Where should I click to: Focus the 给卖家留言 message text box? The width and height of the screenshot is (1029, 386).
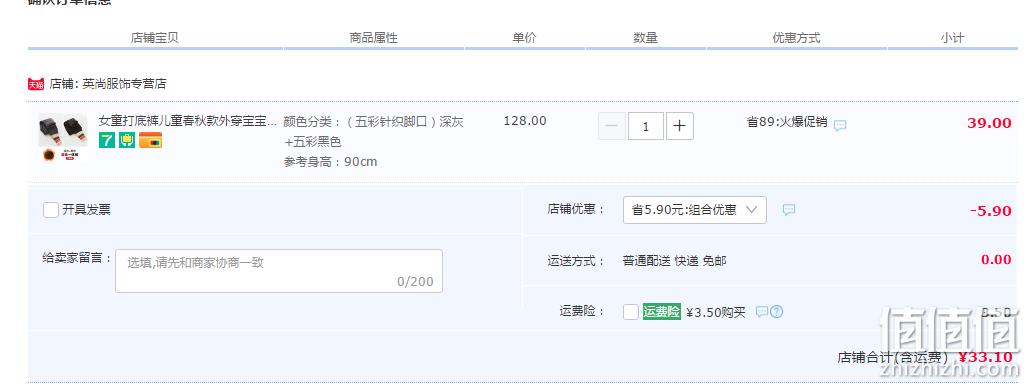coord(279,270)
